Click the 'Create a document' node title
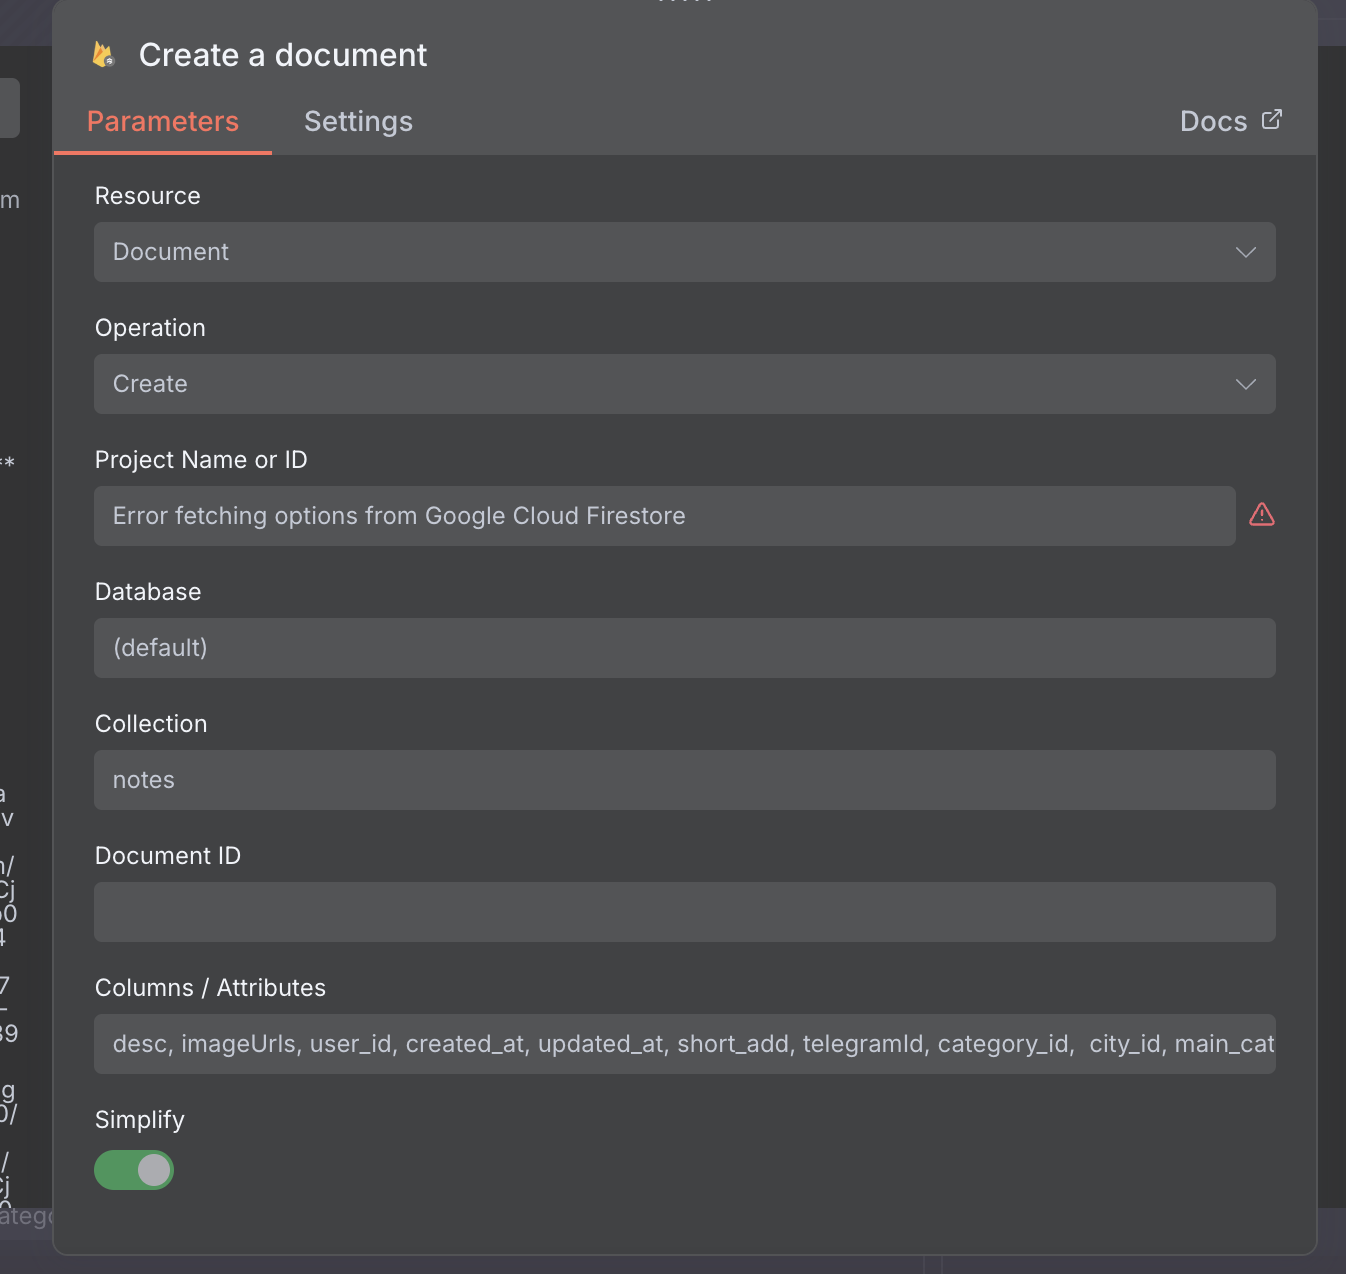Screen dimensions: 1346x1274 tap(283, 55)
